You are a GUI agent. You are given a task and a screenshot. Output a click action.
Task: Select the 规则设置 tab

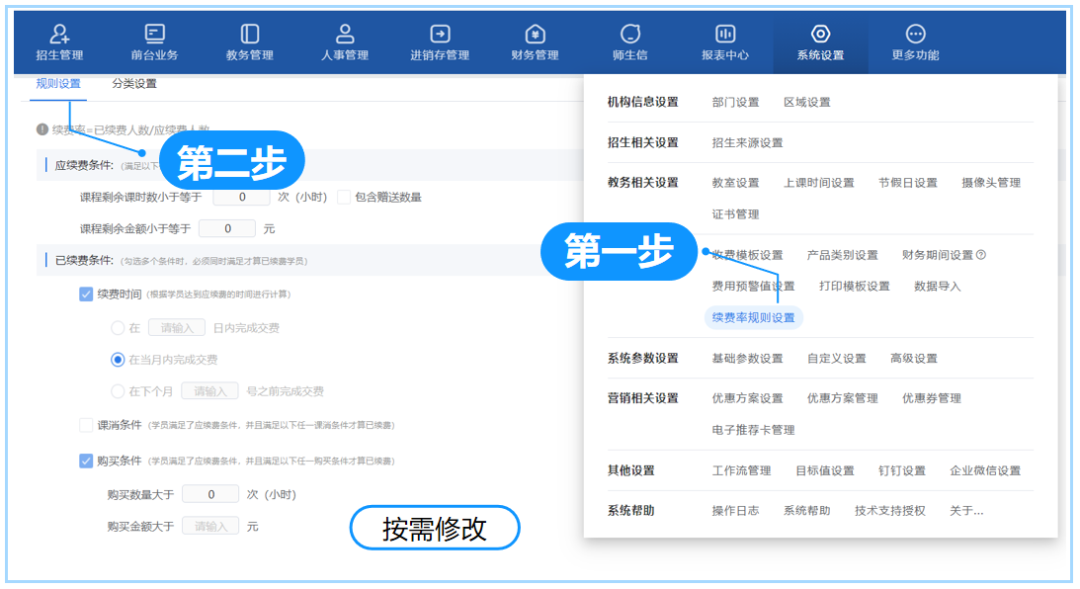[x=58, y=84]
